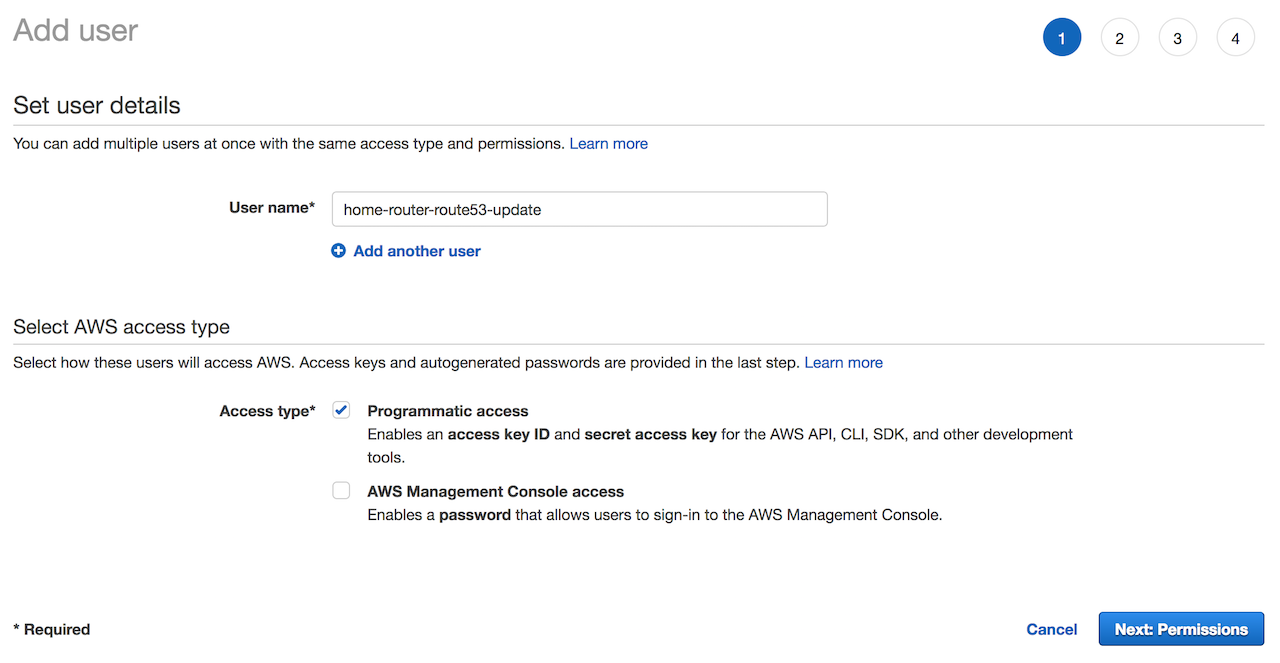This screenshot has width=1280, height=663.
Task: Click the Select AWS access type heading
Action: coord(121,326)
